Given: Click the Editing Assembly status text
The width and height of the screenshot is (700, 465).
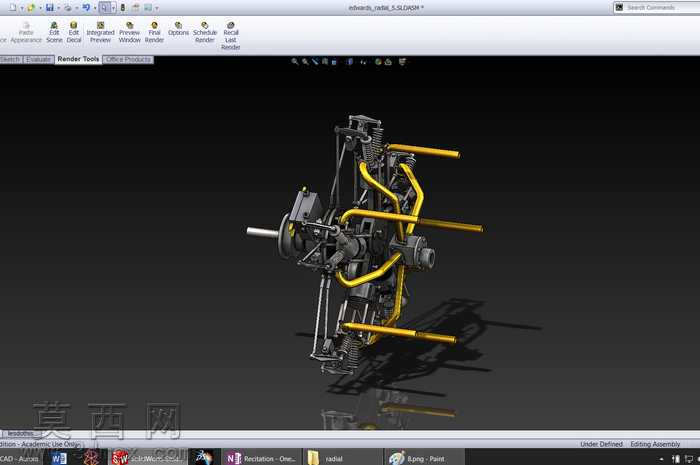Looking at the screenshot, I should pos(655,444).
